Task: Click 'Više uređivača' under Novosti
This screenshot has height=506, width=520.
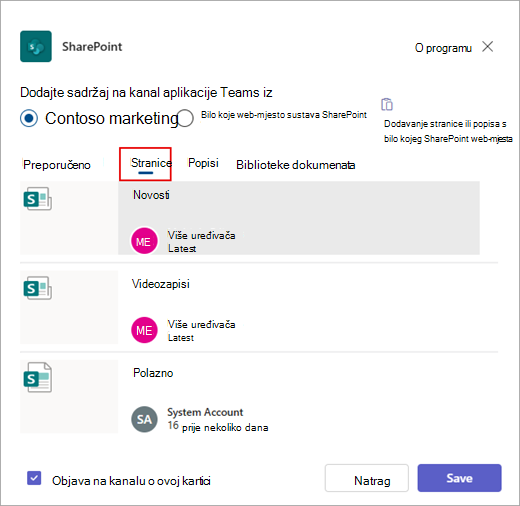Action: 201,235
